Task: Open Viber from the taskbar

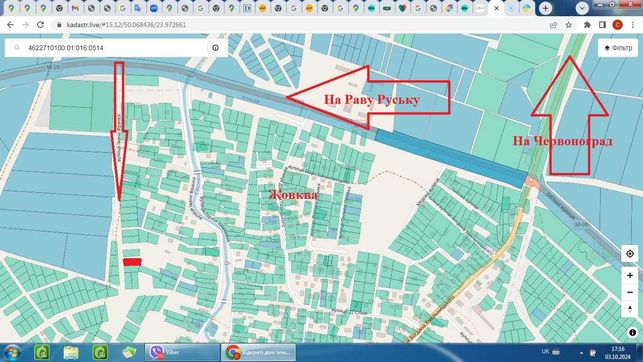Action: coord(182,352)
